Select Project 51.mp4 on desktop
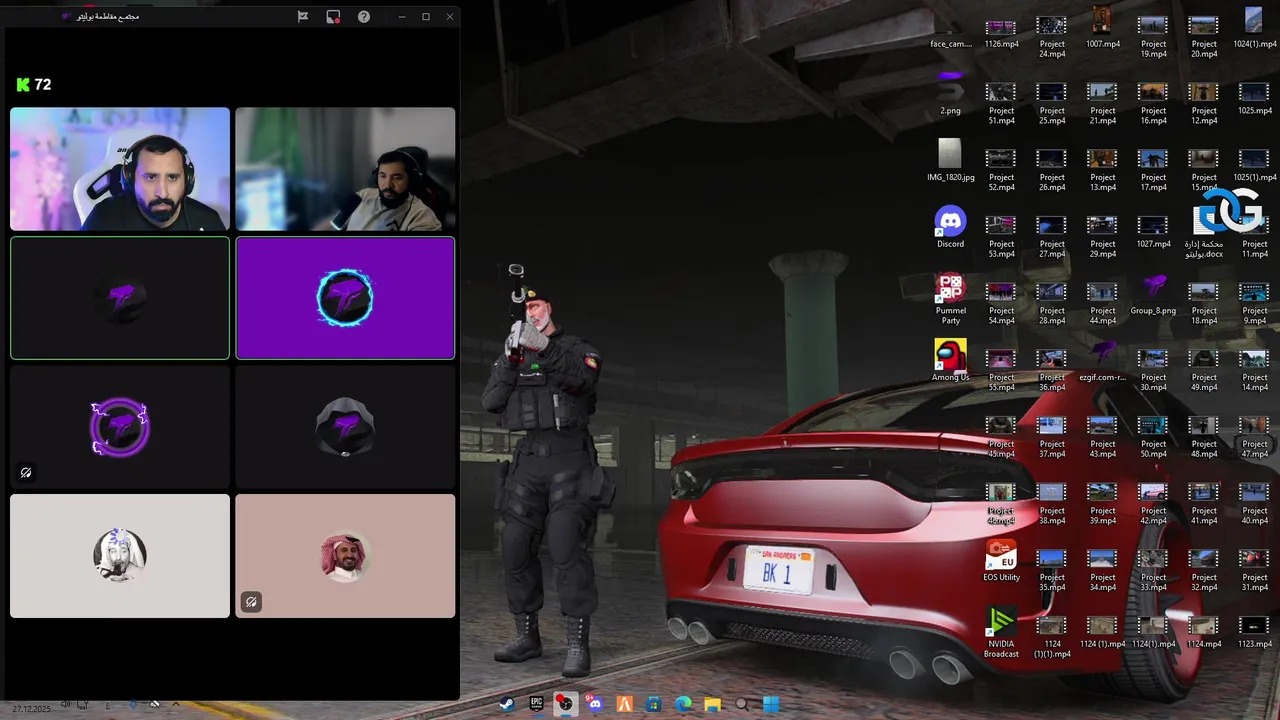 click(x=1001, y=104)
